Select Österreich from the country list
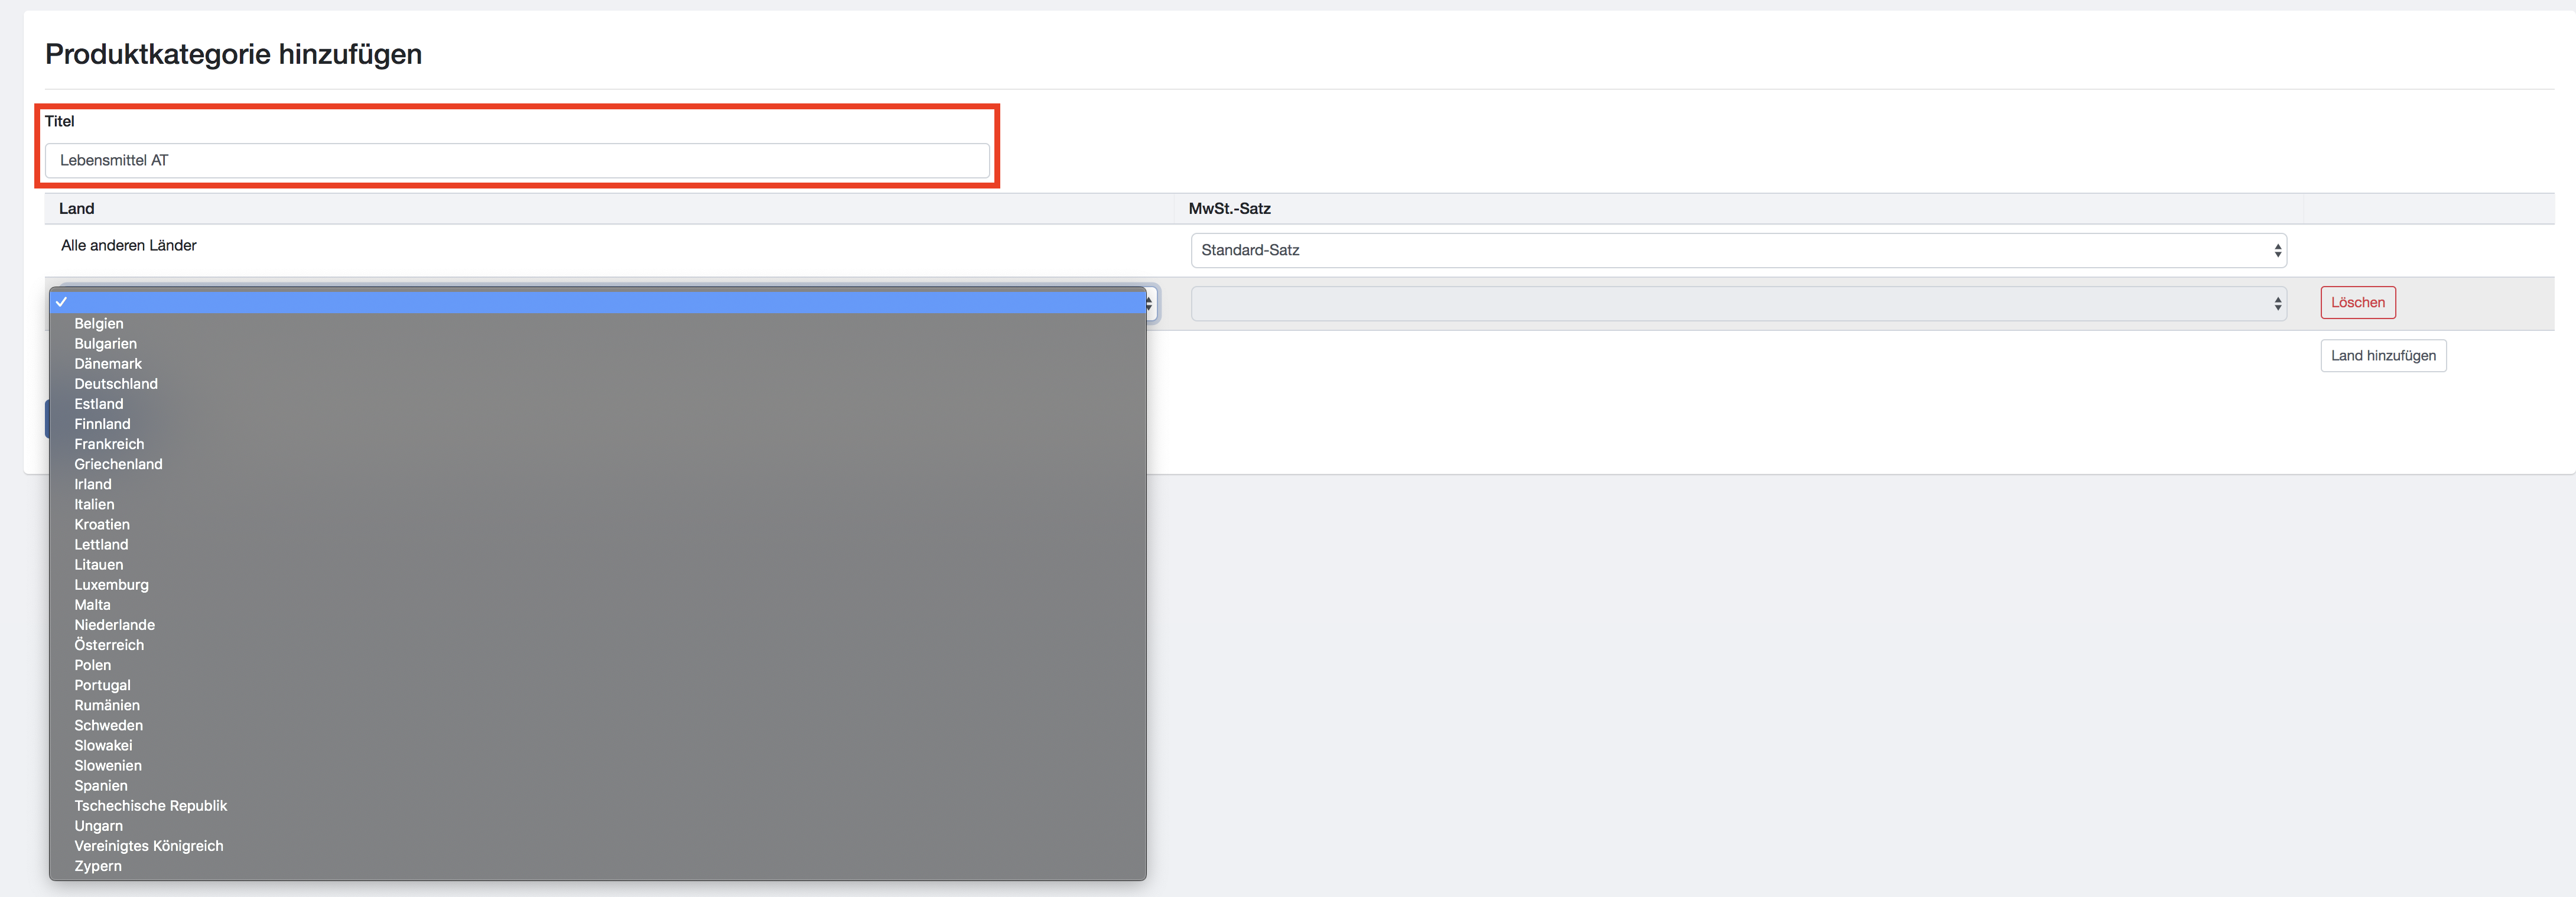Viewport: 2576px width, 897px height. 109,645
